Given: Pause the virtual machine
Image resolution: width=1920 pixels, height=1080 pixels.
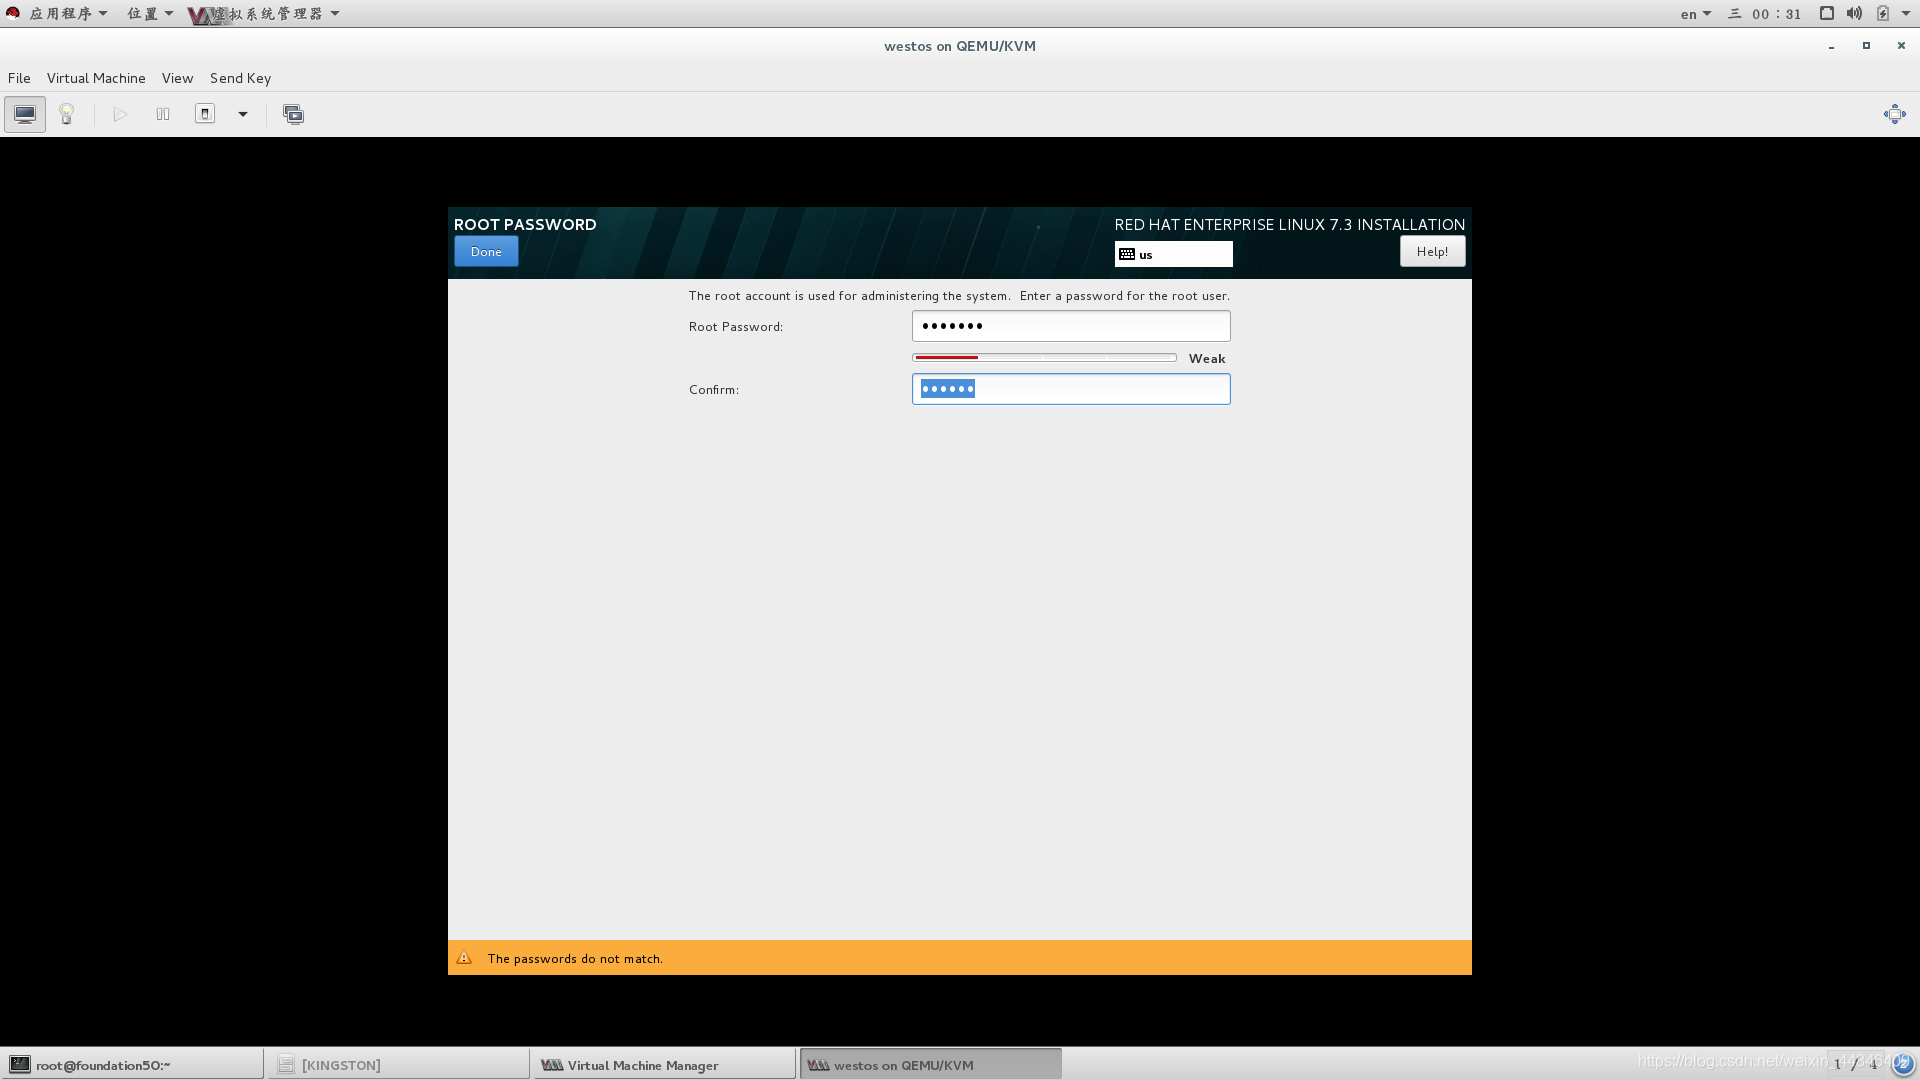Looking at the screenshot, I should point(163,114).
